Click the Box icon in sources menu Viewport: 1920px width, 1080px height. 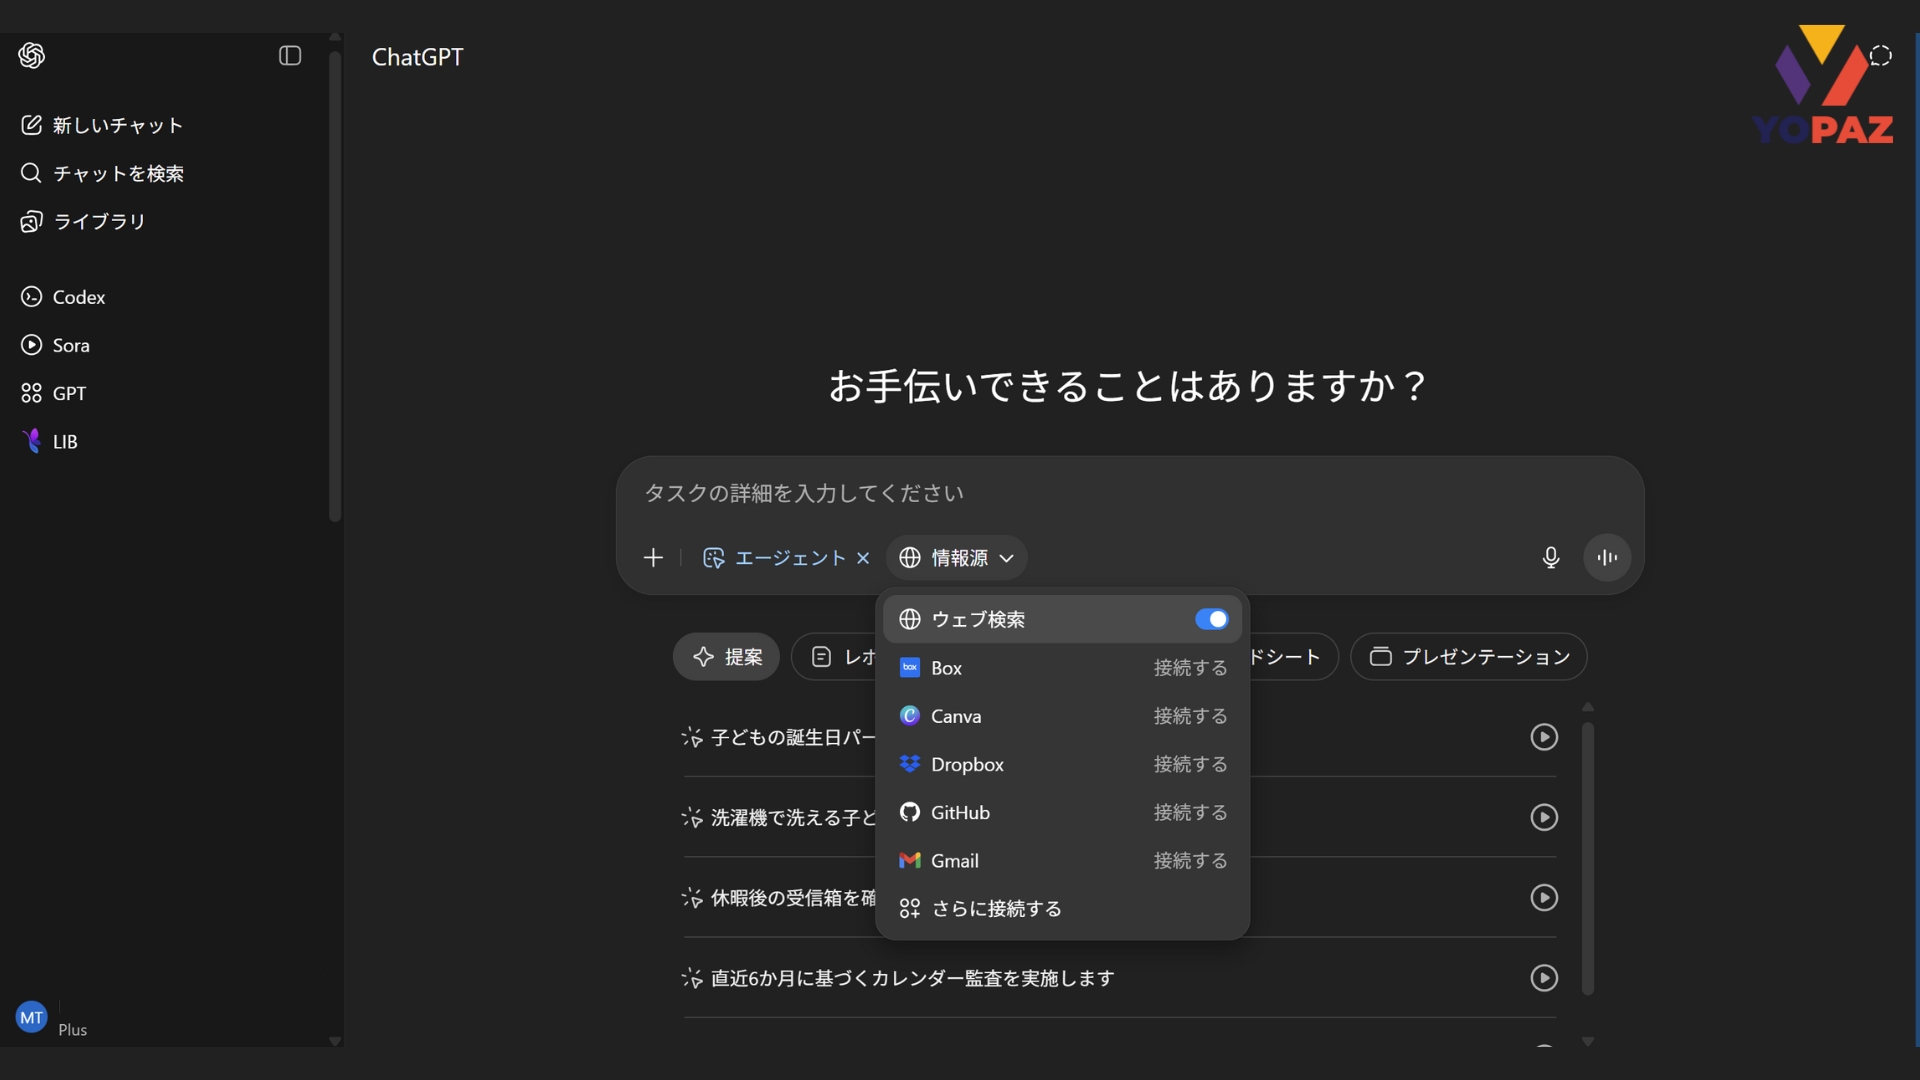click(909, 668)
